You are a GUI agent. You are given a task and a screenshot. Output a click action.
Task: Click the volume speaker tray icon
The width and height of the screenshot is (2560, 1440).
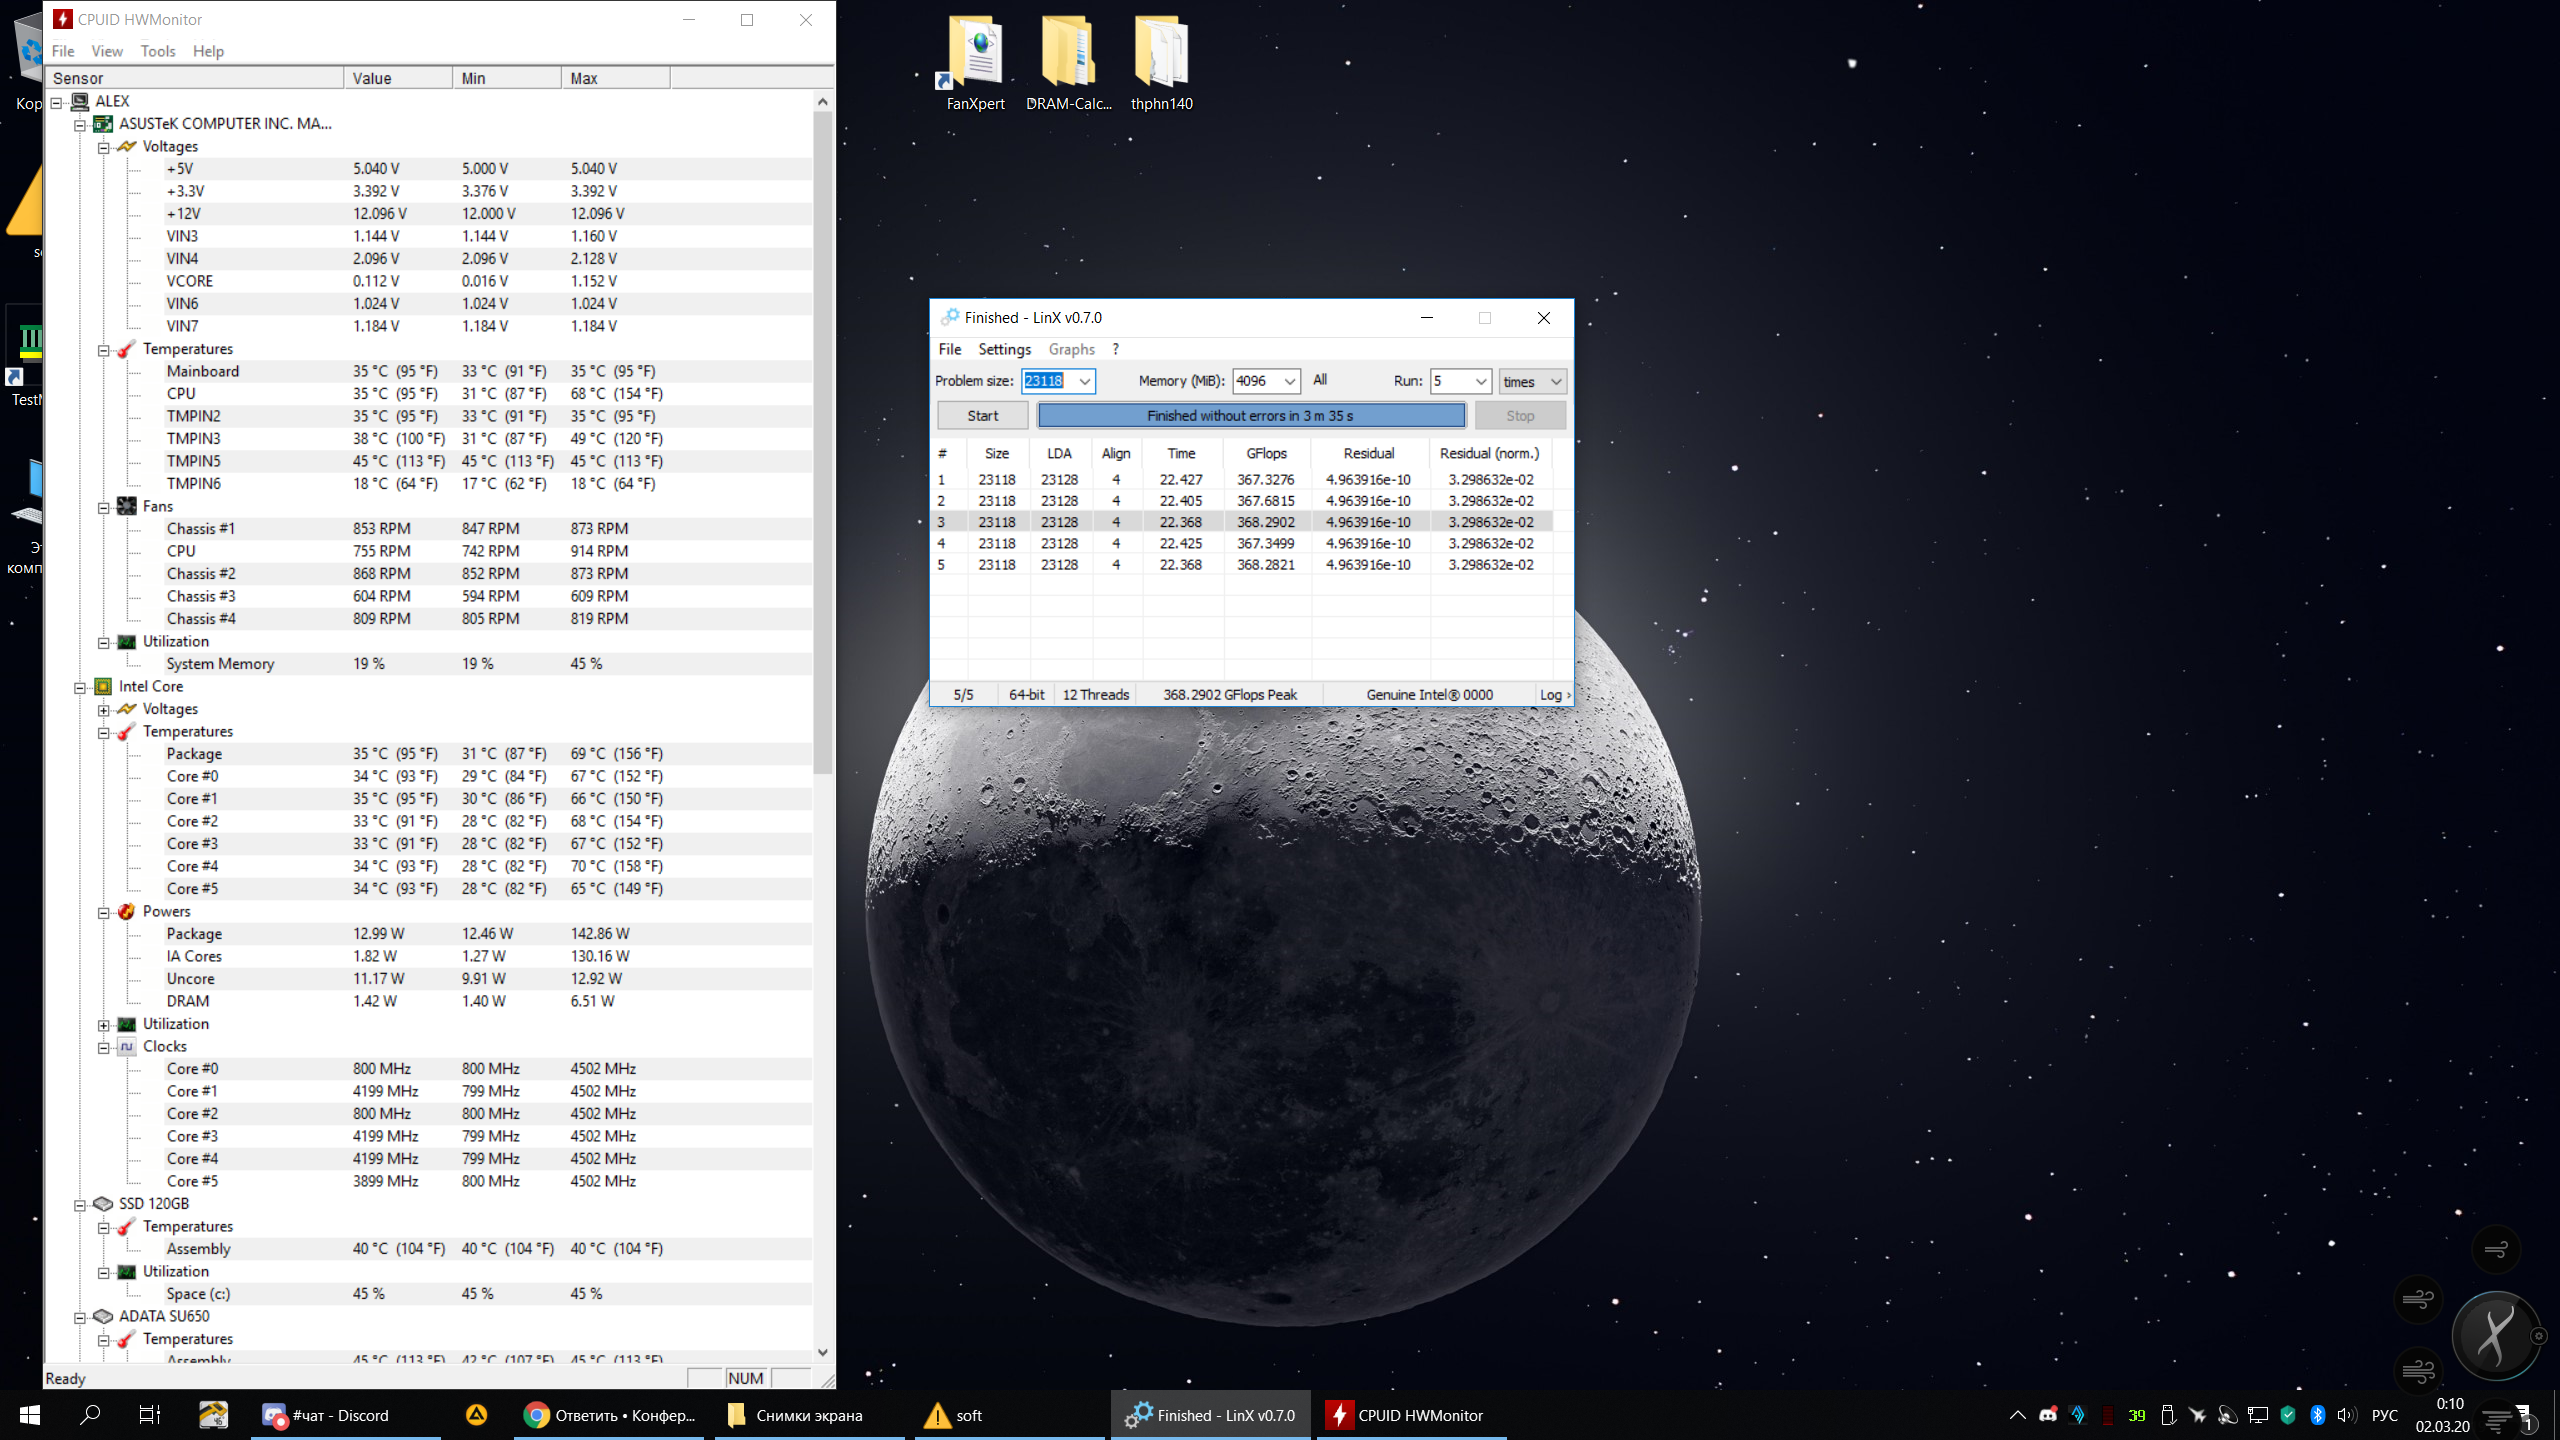2346,1415
